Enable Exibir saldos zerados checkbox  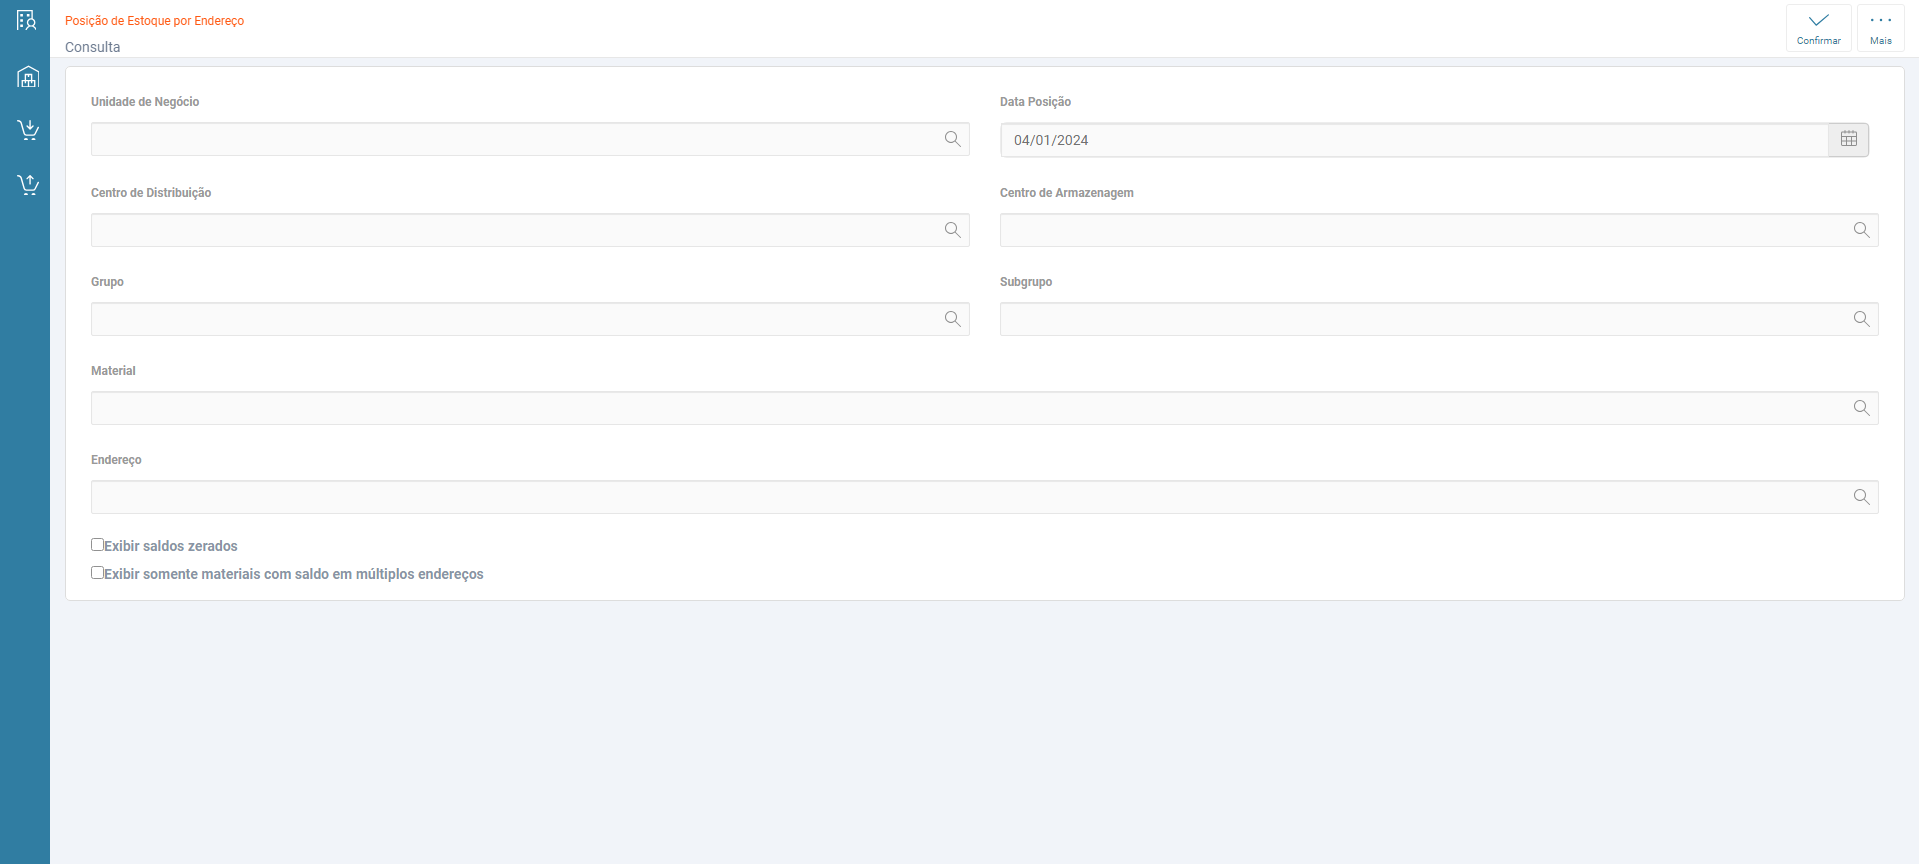pos(98,545)
